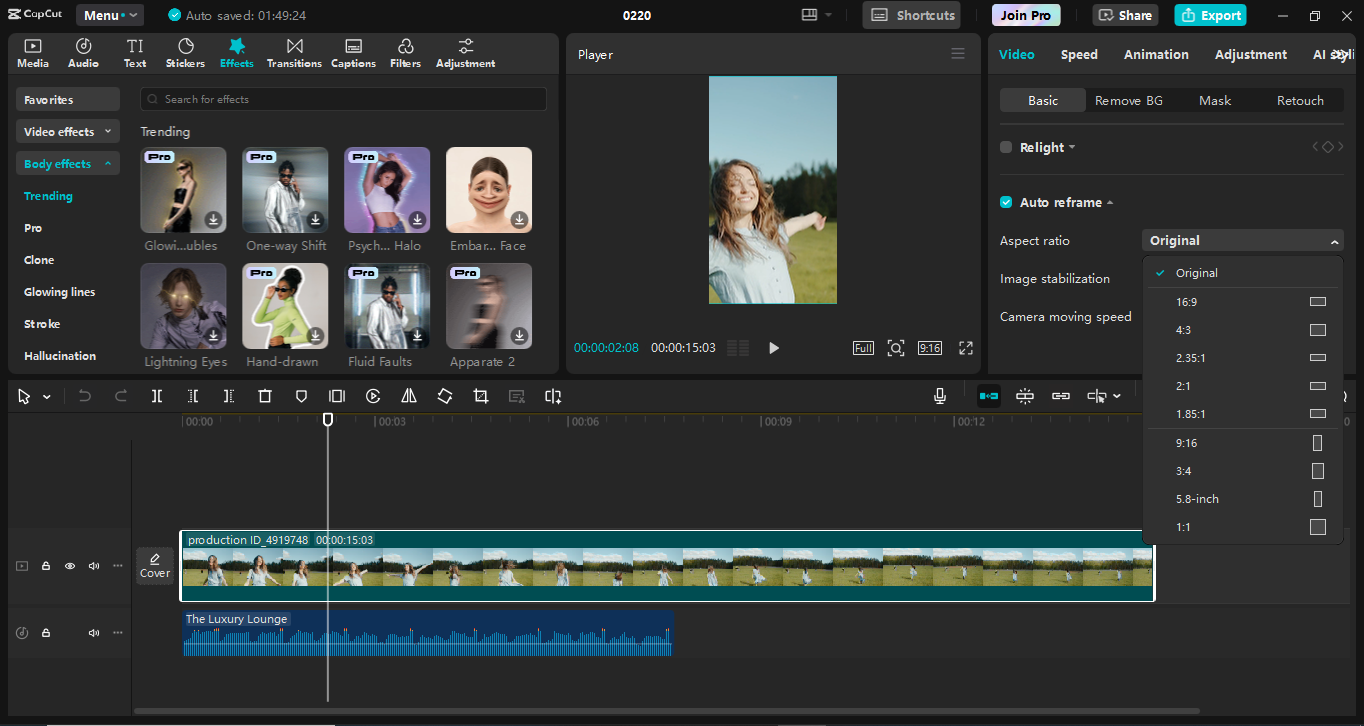This screenshot has width=1364, height=726.
Task: Open the Transitions panel
Action: (294, 53)
